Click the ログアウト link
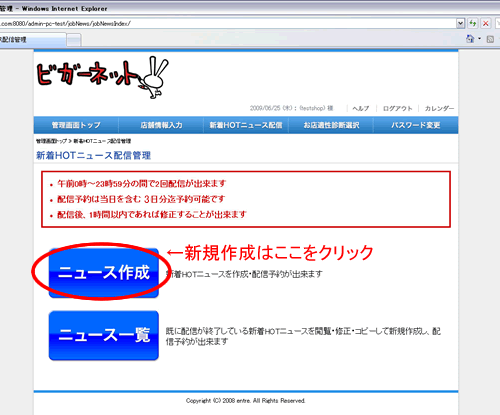Image resolution: width=500 pixels, height=415 pixels. coord(397,108)
